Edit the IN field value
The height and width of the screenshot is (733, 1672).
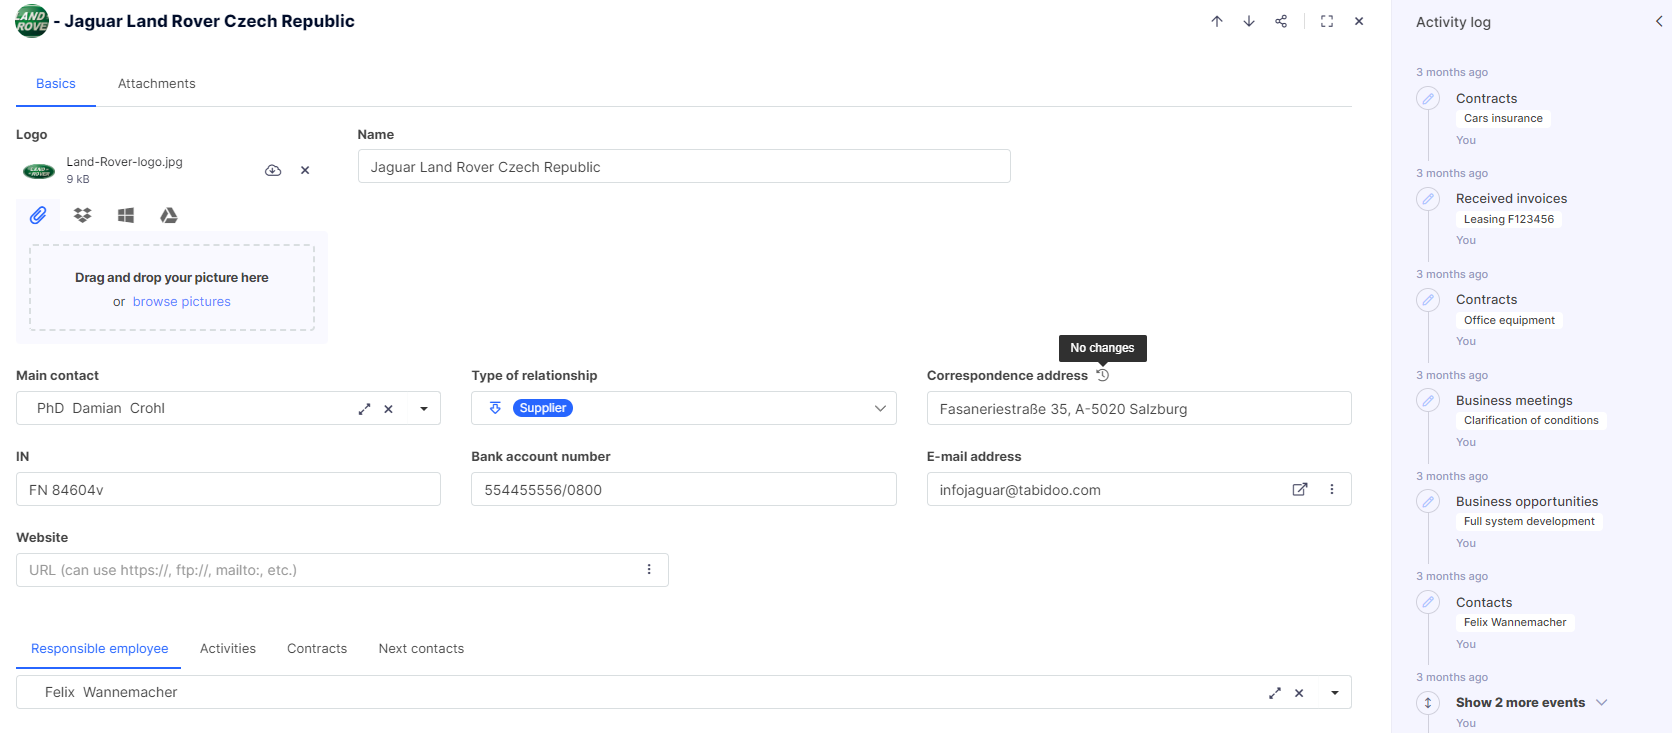(x=228, y=489)
